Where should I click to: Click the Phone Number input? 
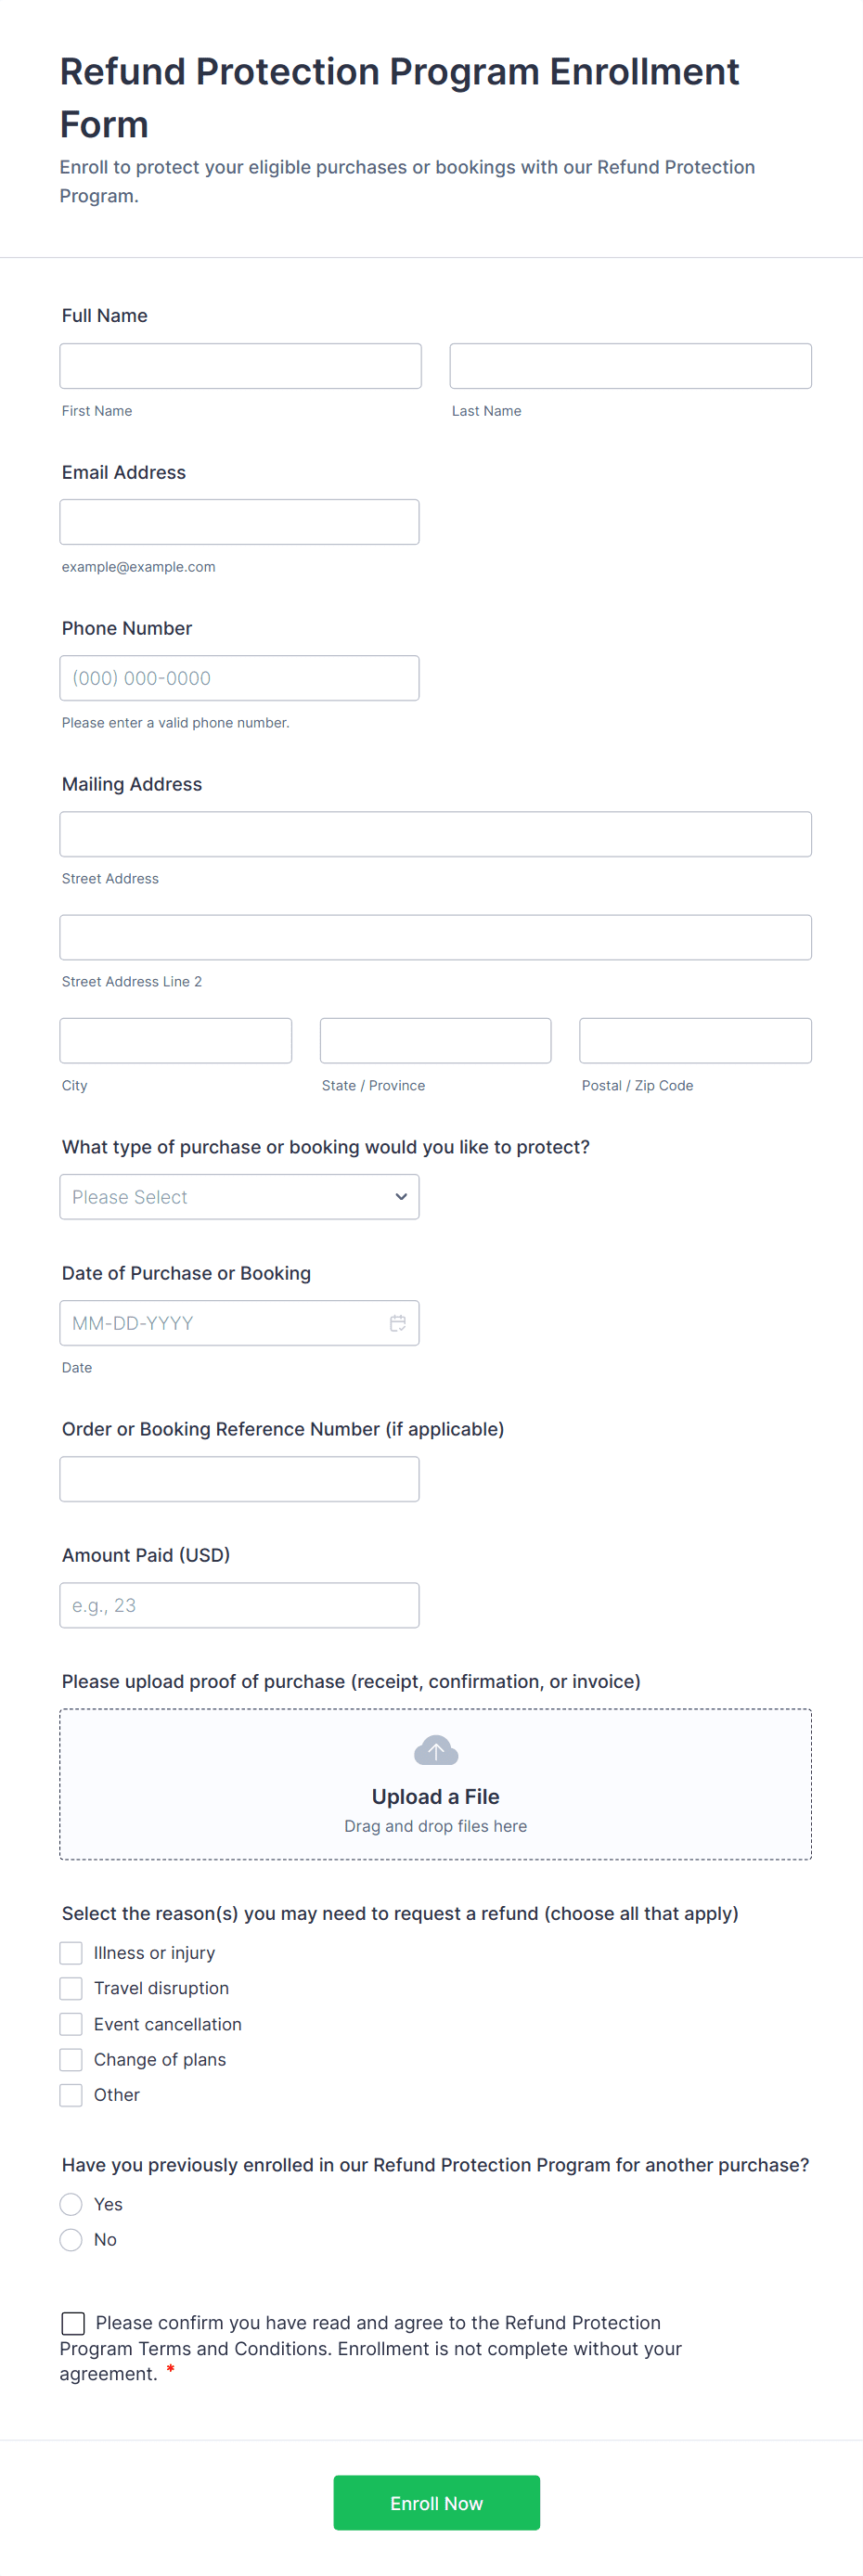239,678
